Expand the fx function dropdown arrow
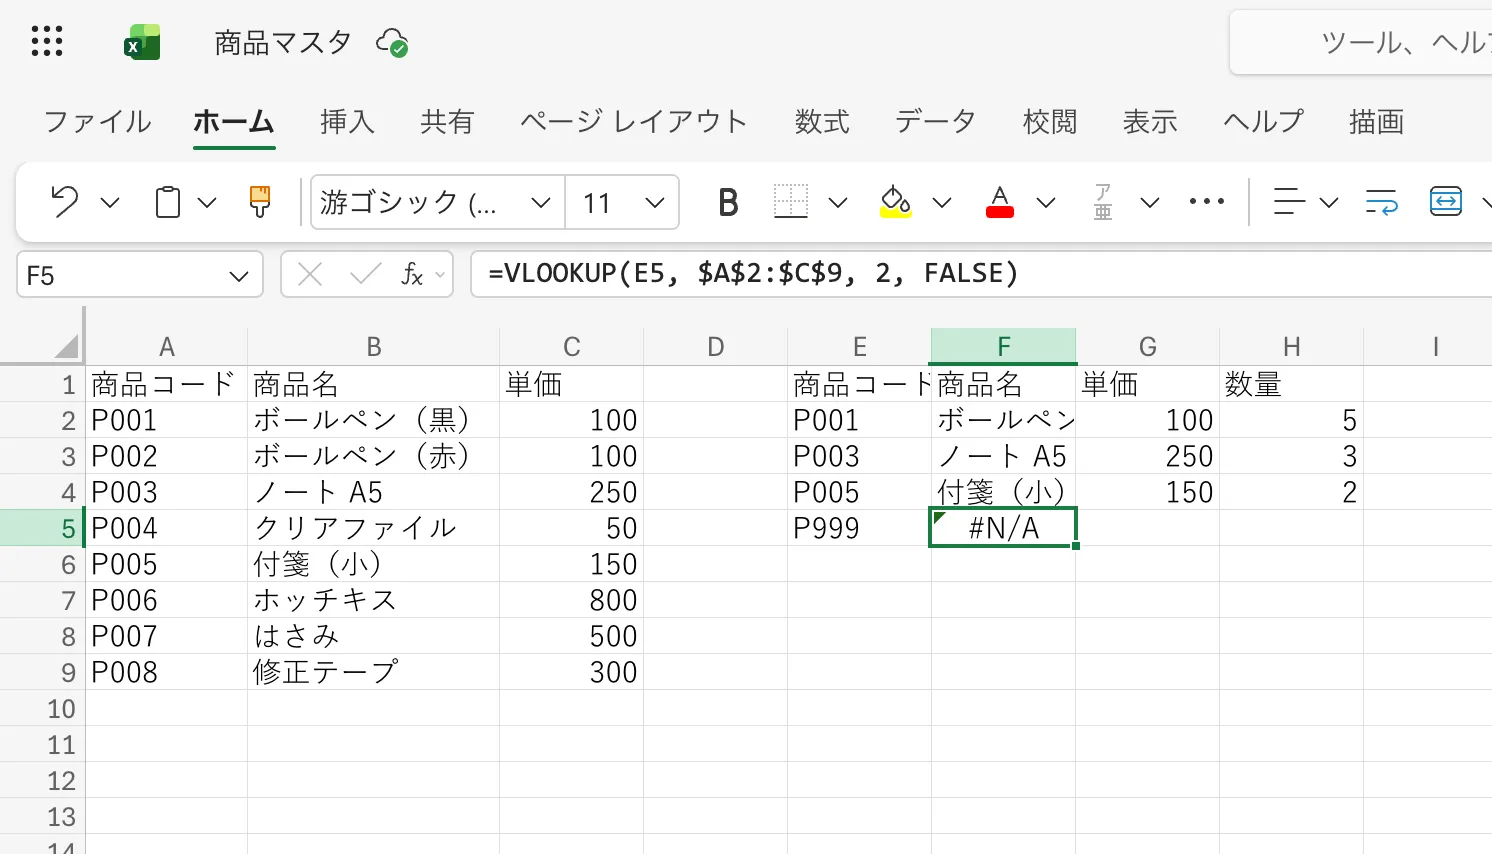The width and height of the screenshot is (1492, 854). (440, 275)
